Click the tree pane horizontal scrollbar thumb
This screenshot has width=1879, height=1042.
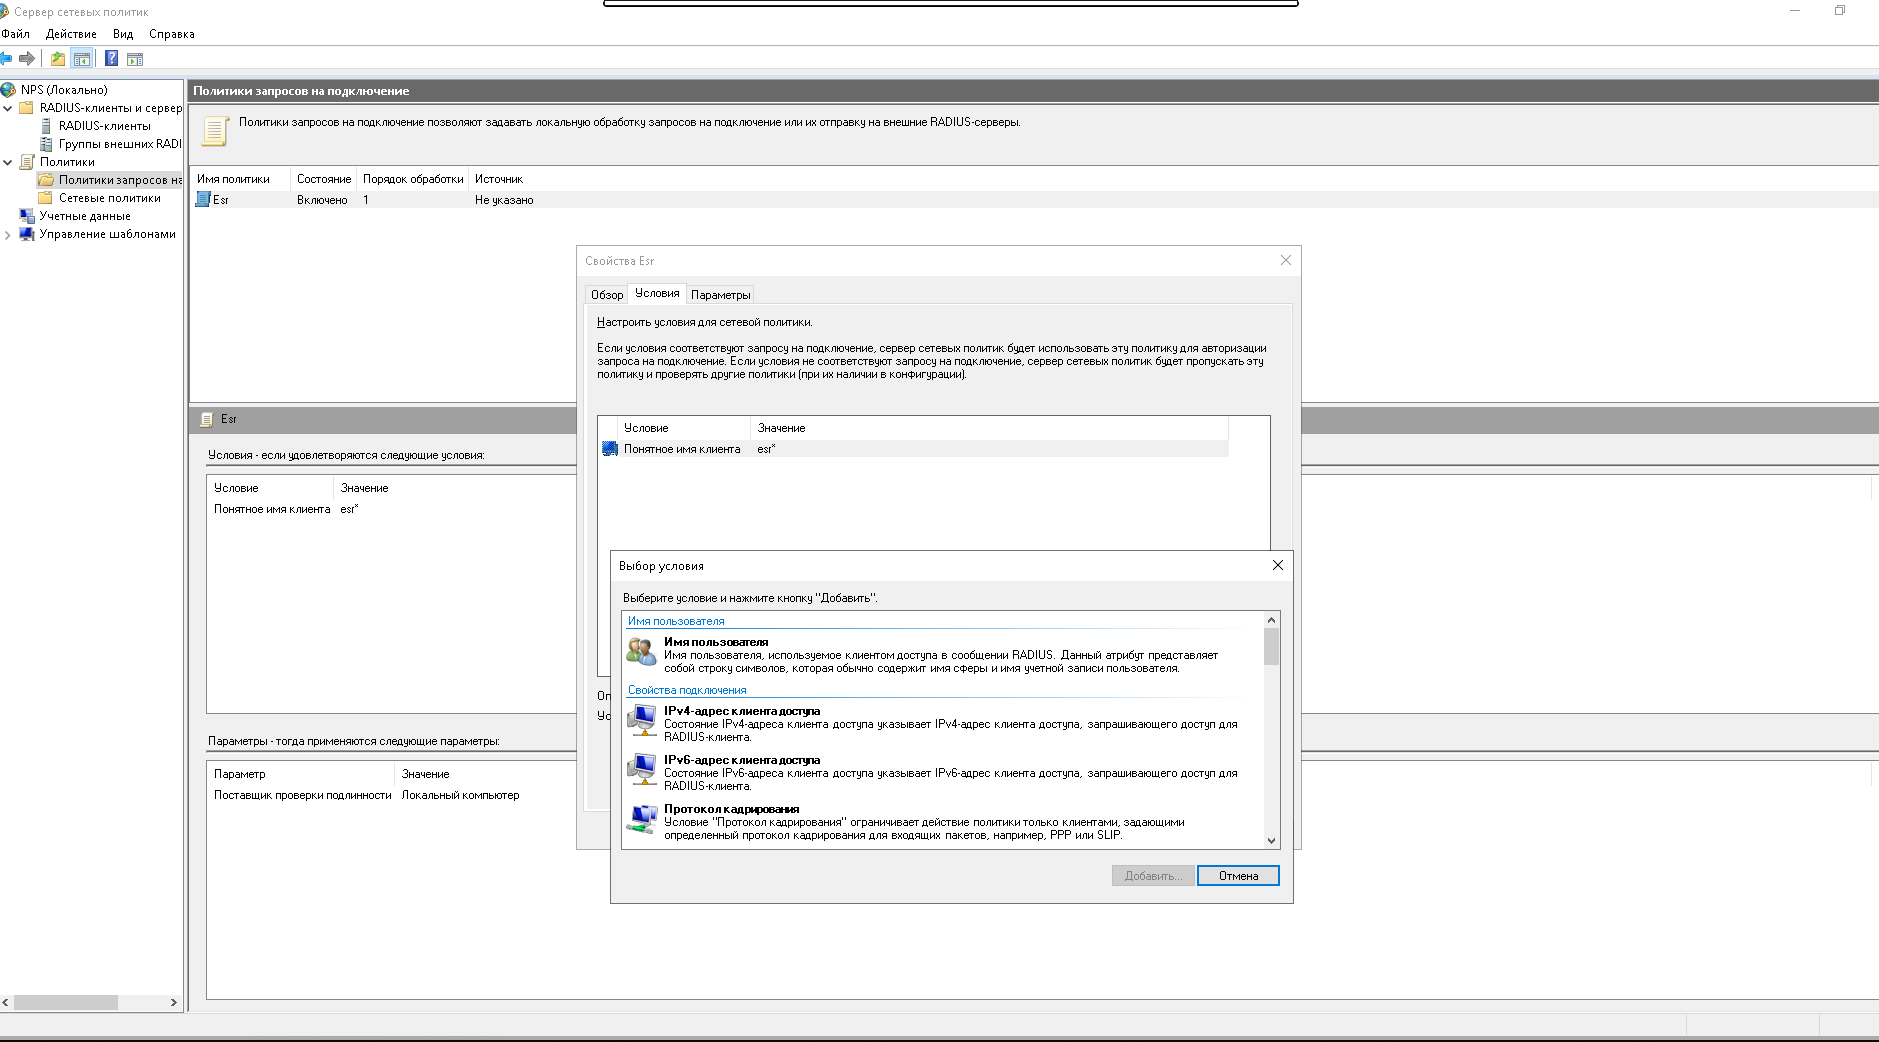tap(66, 1002)
